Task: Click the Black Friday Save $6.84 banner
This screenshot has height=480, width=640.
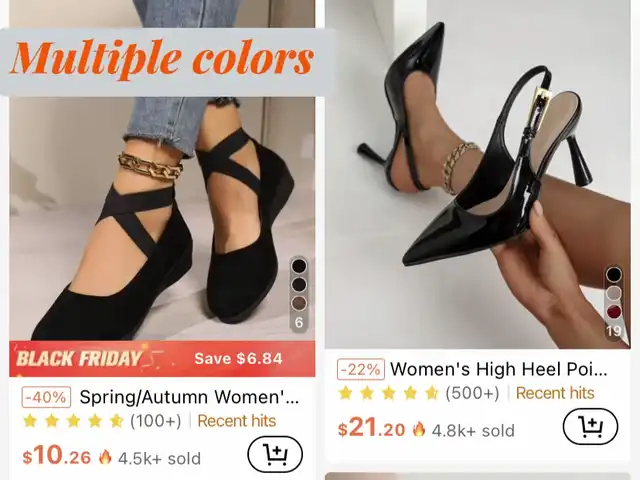Action: 162,359
